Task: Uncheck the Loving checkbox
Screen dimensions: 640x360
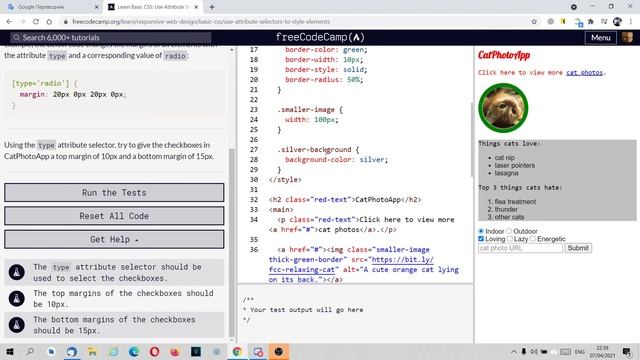Action: [481, 239]
